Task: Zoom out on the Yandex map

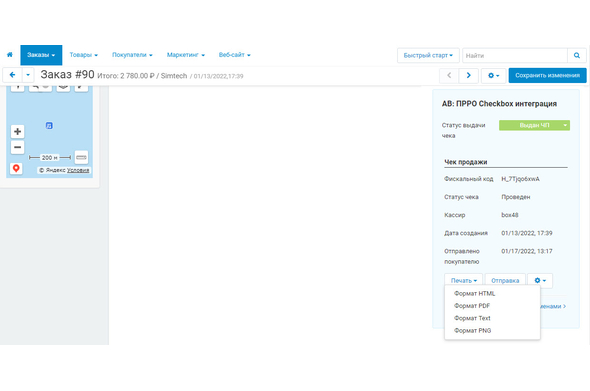Action: pyautogui.click(x=17, y=147)
